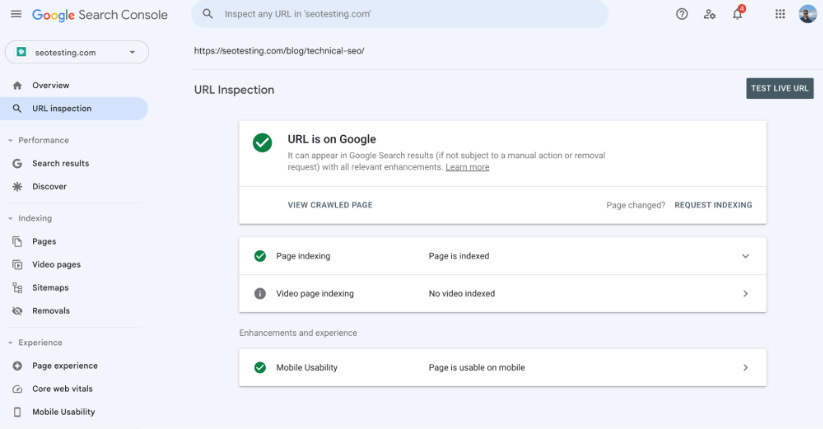
Task: Click the 'URL is on Google' heading
Action: [x=332, y=139]
